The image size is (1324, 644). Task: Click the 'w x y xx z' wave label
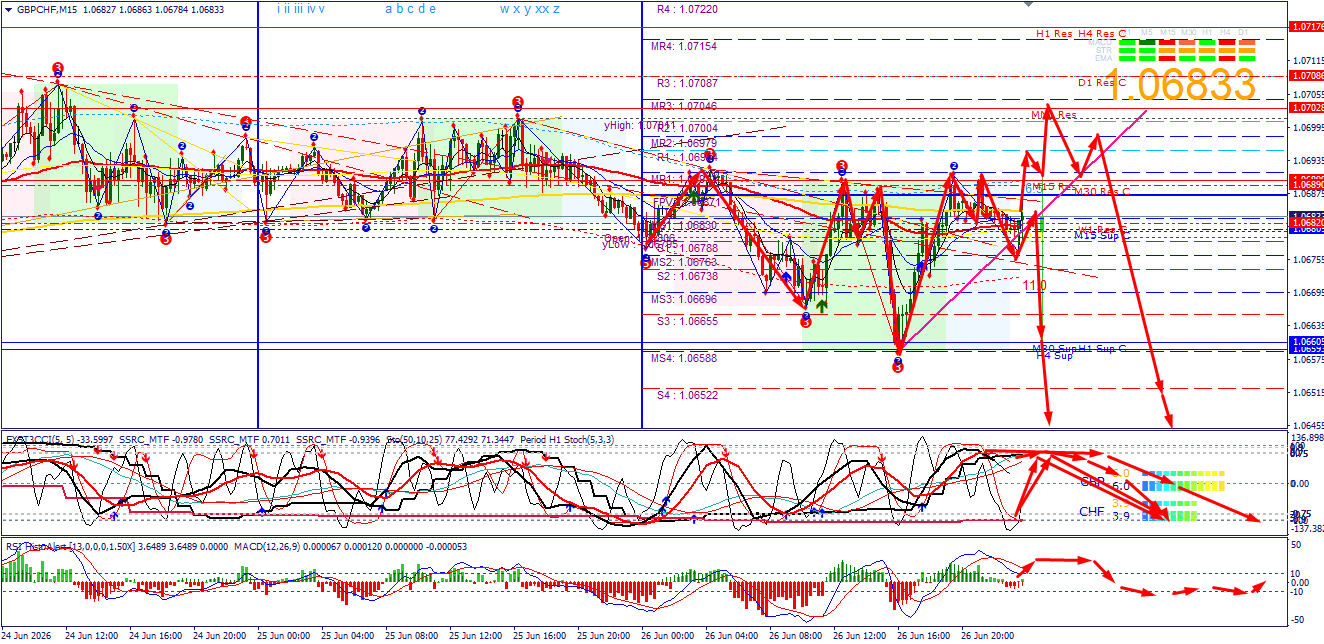tap(530, 8)
